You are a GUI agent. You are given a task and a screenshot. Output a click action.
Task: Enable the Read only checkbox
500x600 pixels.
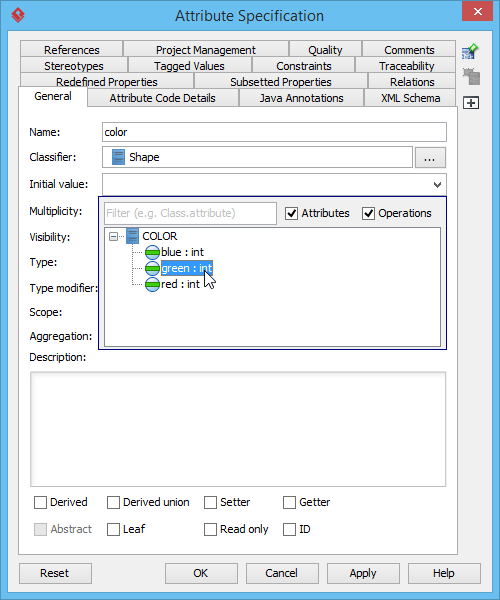(210, 529)
